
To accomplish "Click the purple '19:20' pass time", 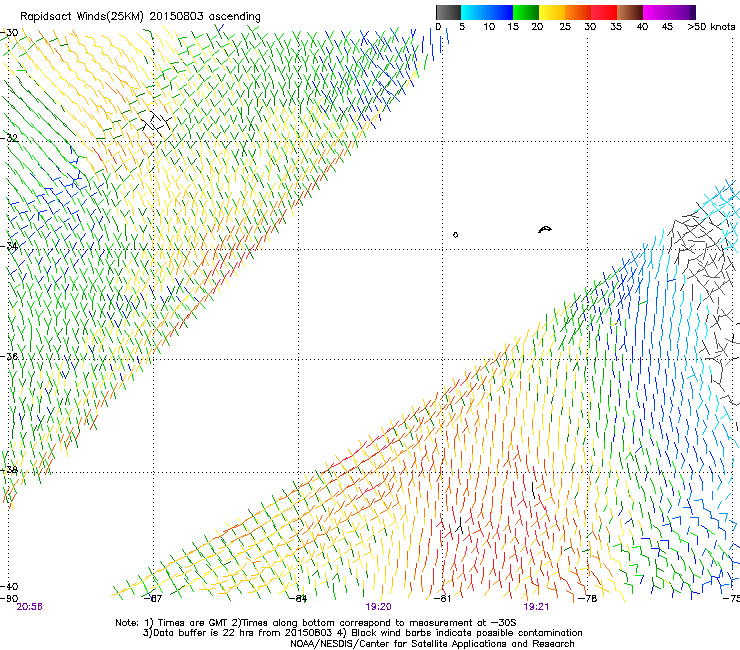I will pos(378,607).
